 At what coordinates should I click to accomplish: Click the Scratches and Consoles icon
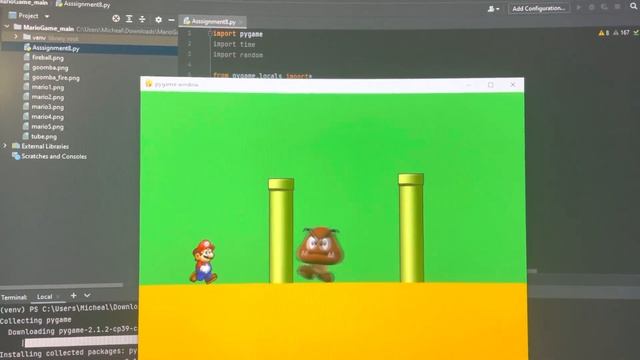pos(16,156)
